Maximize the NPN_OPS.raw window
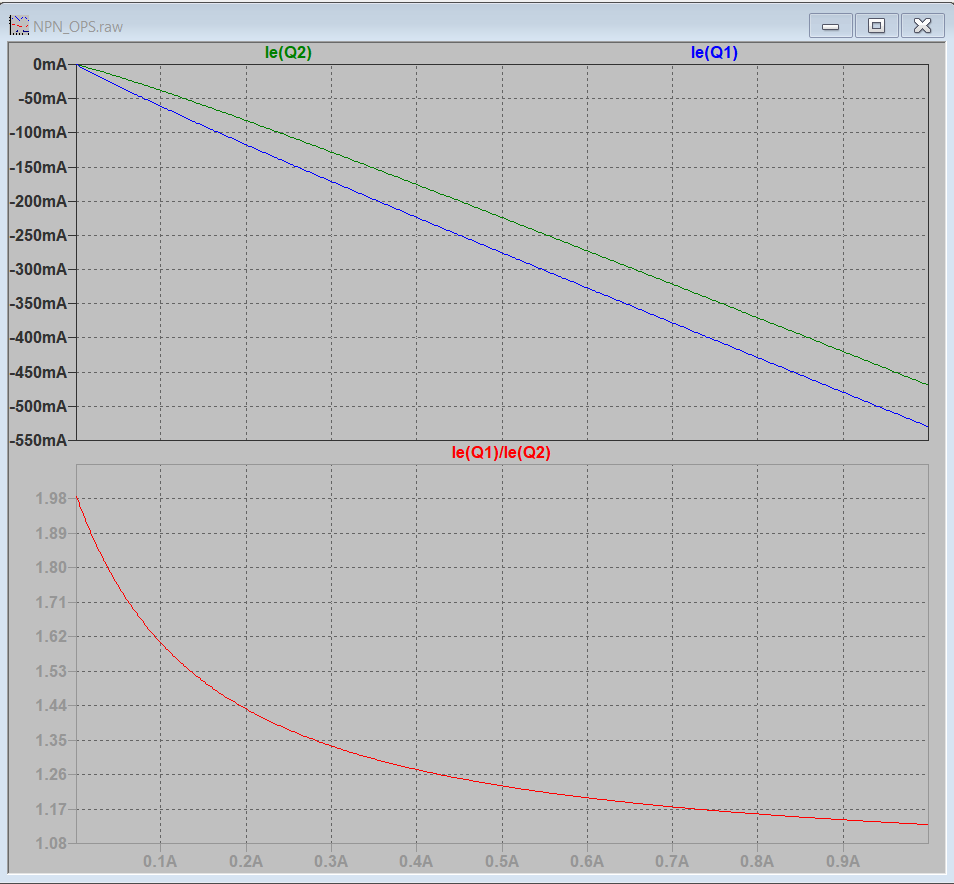The image size is (954, 884). click(876, 26)
